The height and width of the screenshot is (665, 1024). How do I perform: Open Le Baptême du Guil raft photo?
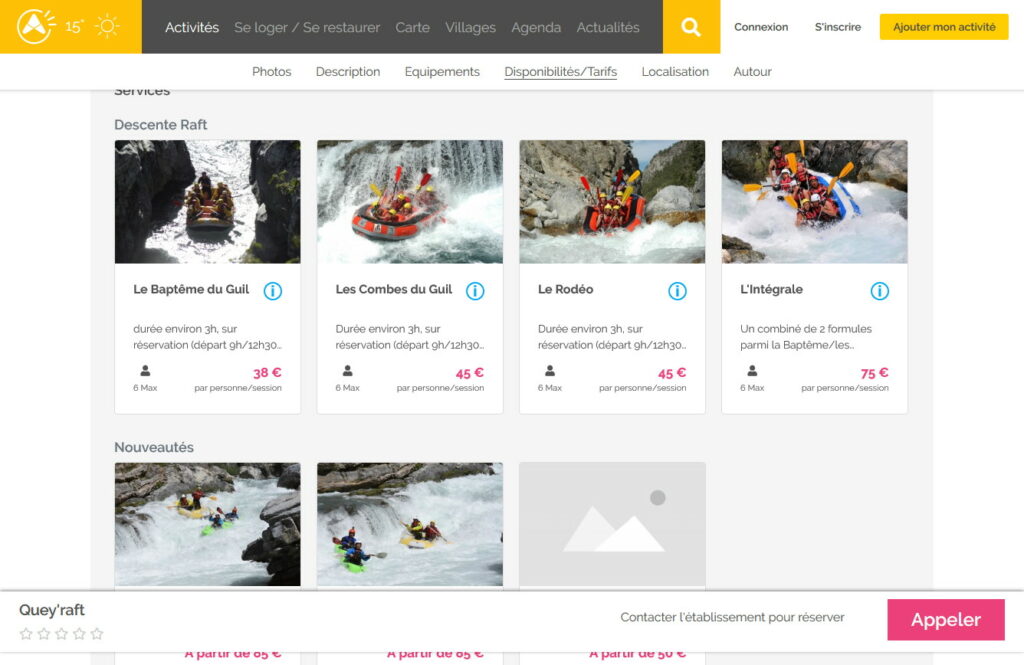tap(208, 202)
